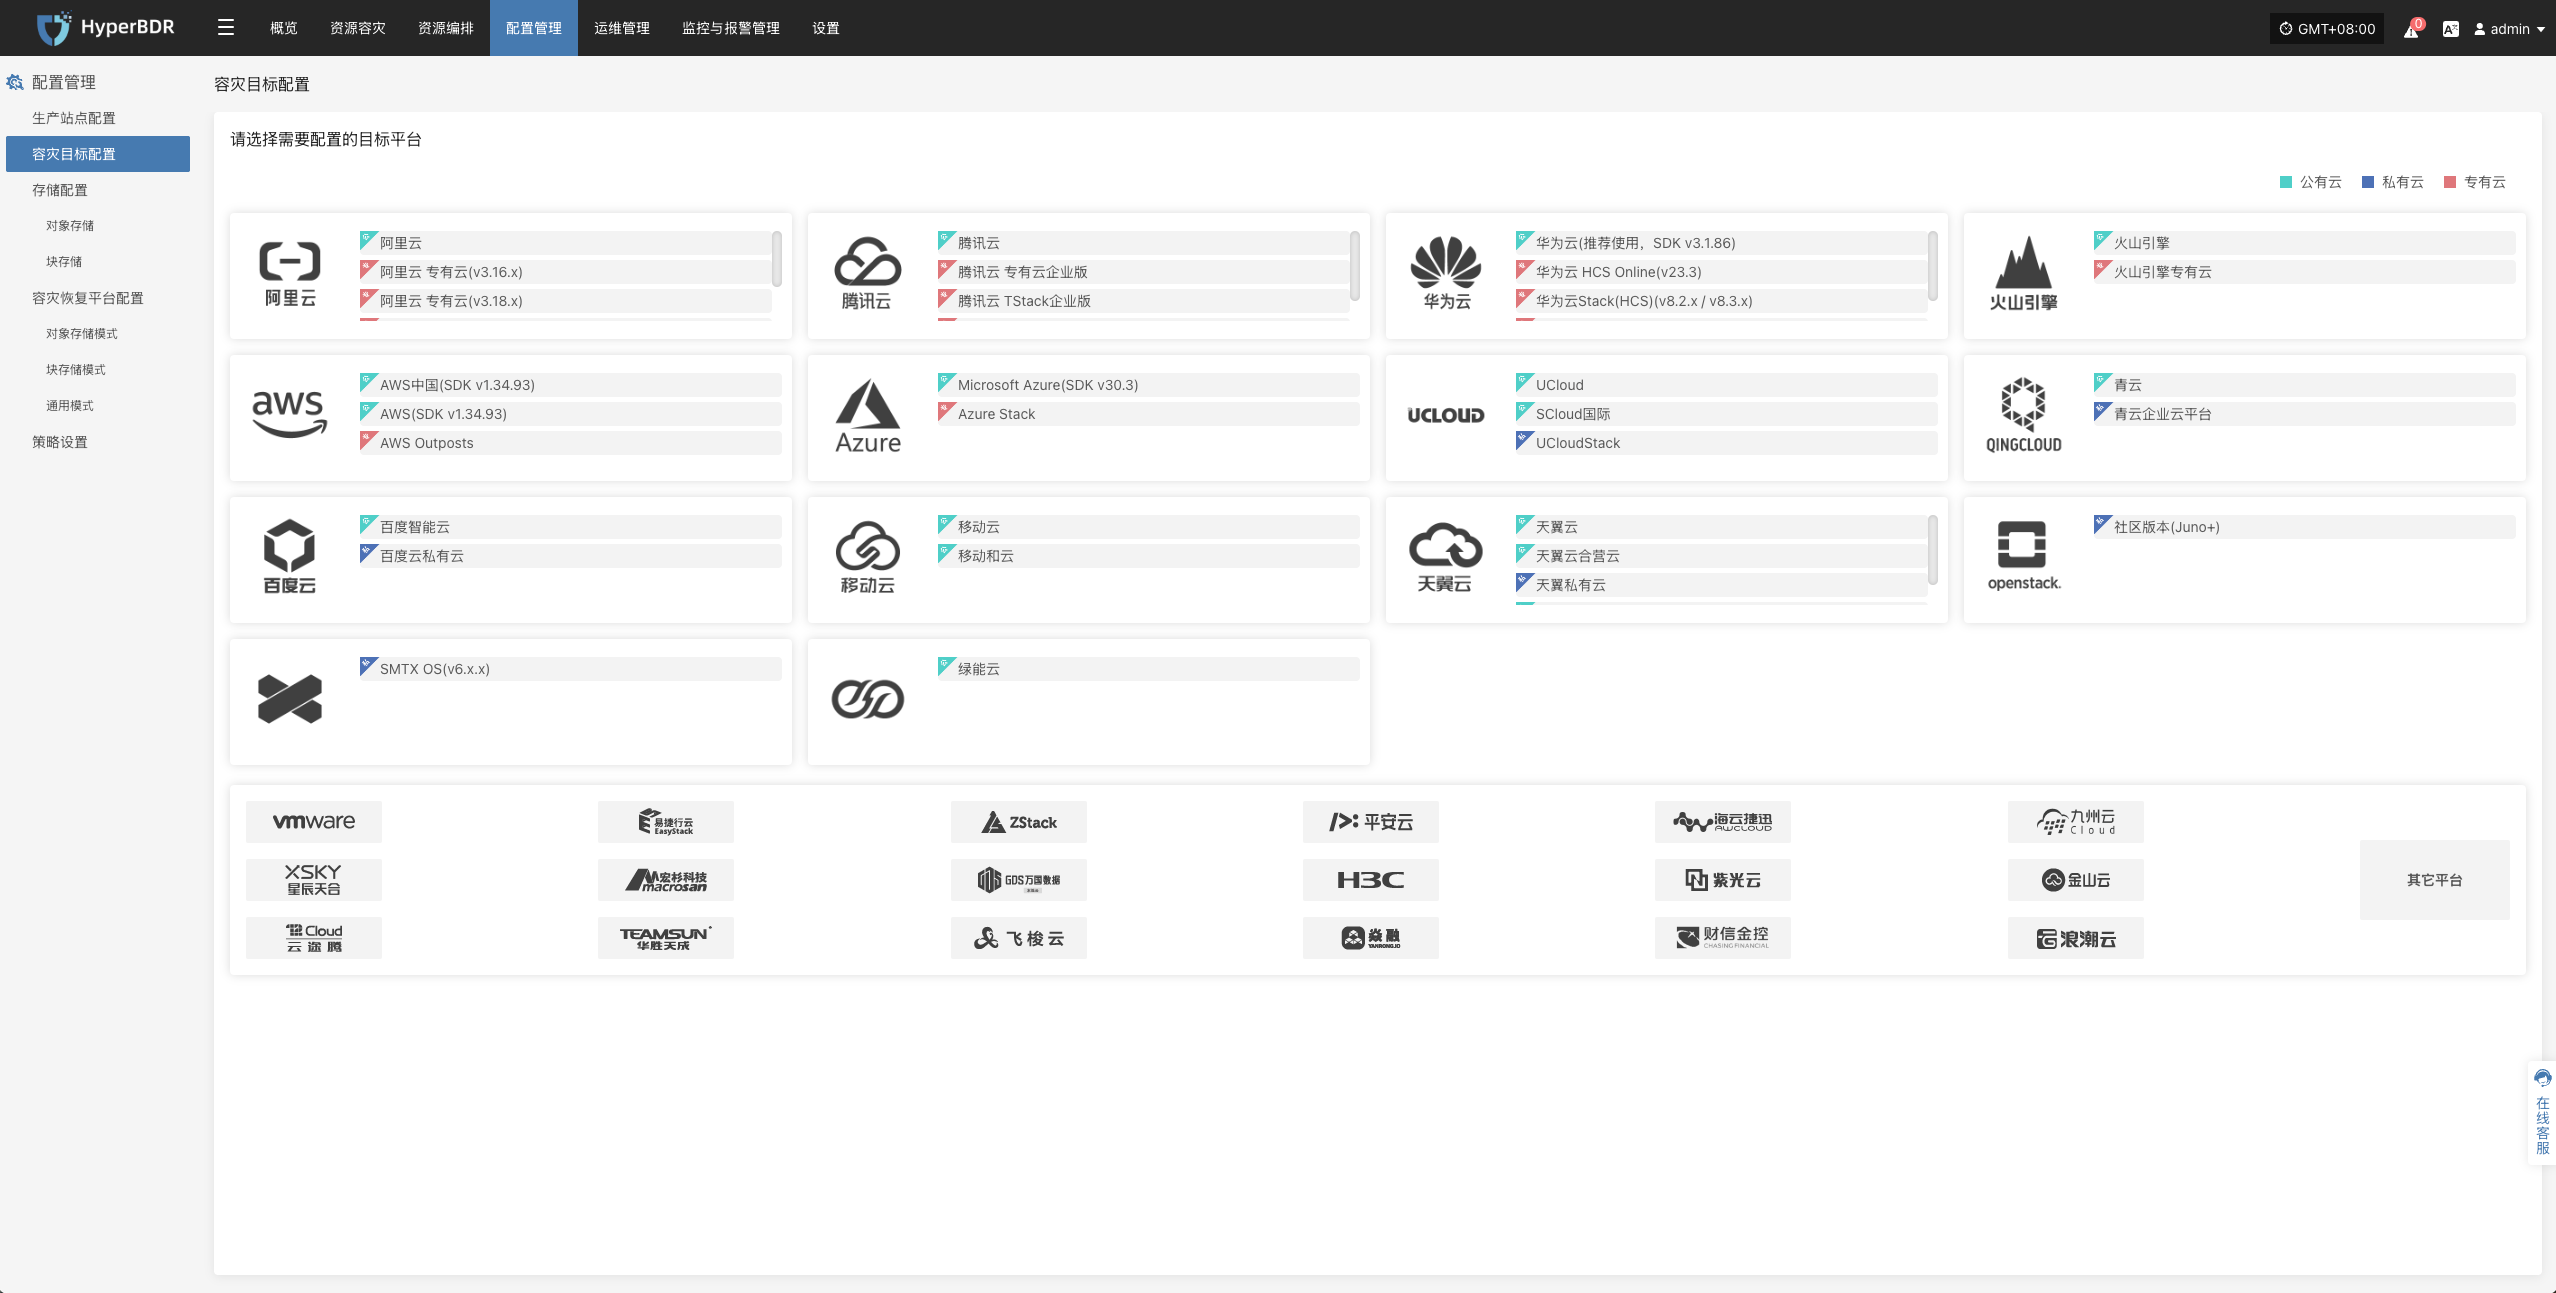This screenshot has width=2556, height=1293.
Task: Click the Azure platform logo
Action: [867, 416]
